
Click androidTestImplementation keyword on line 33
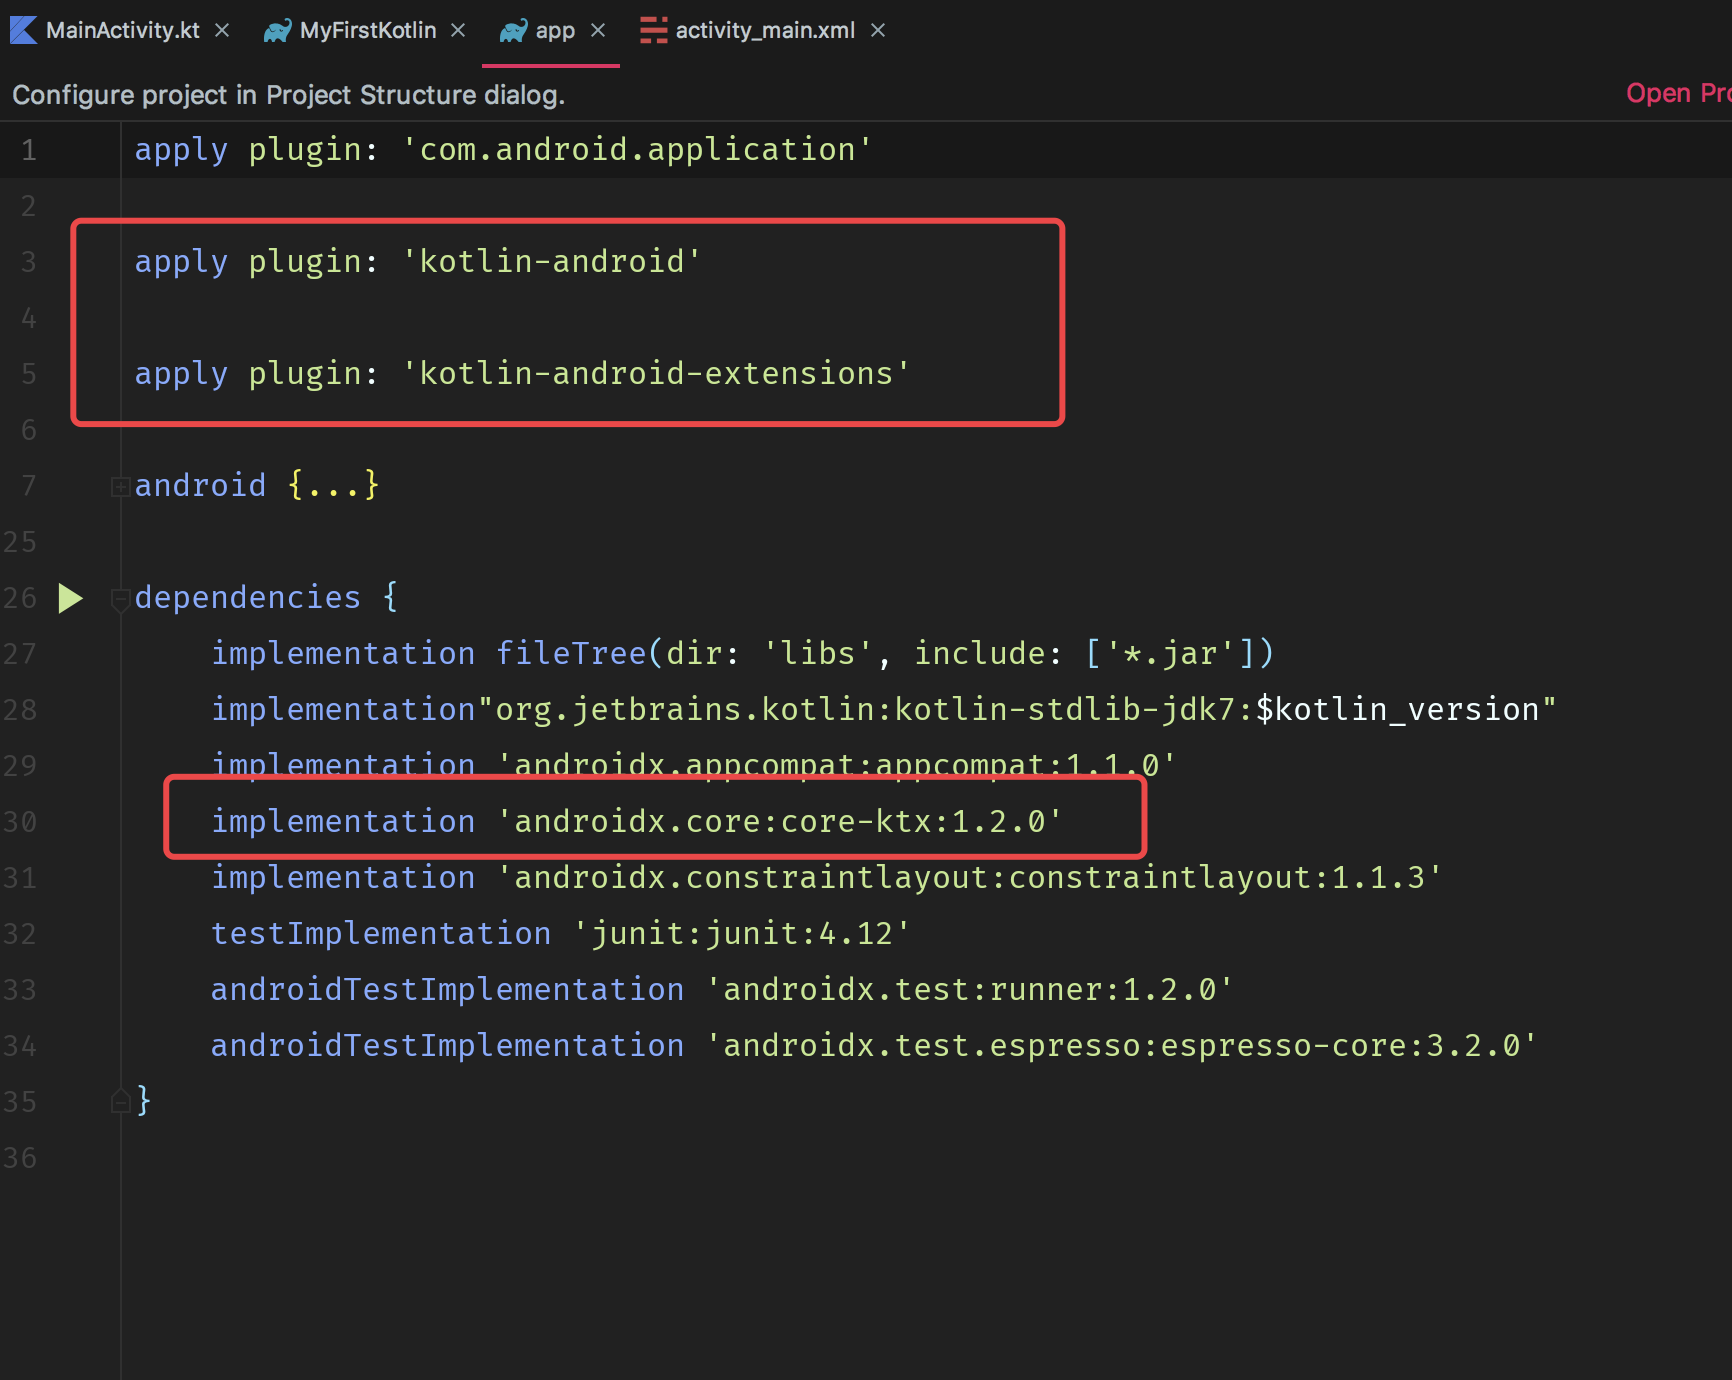(447, 989)
